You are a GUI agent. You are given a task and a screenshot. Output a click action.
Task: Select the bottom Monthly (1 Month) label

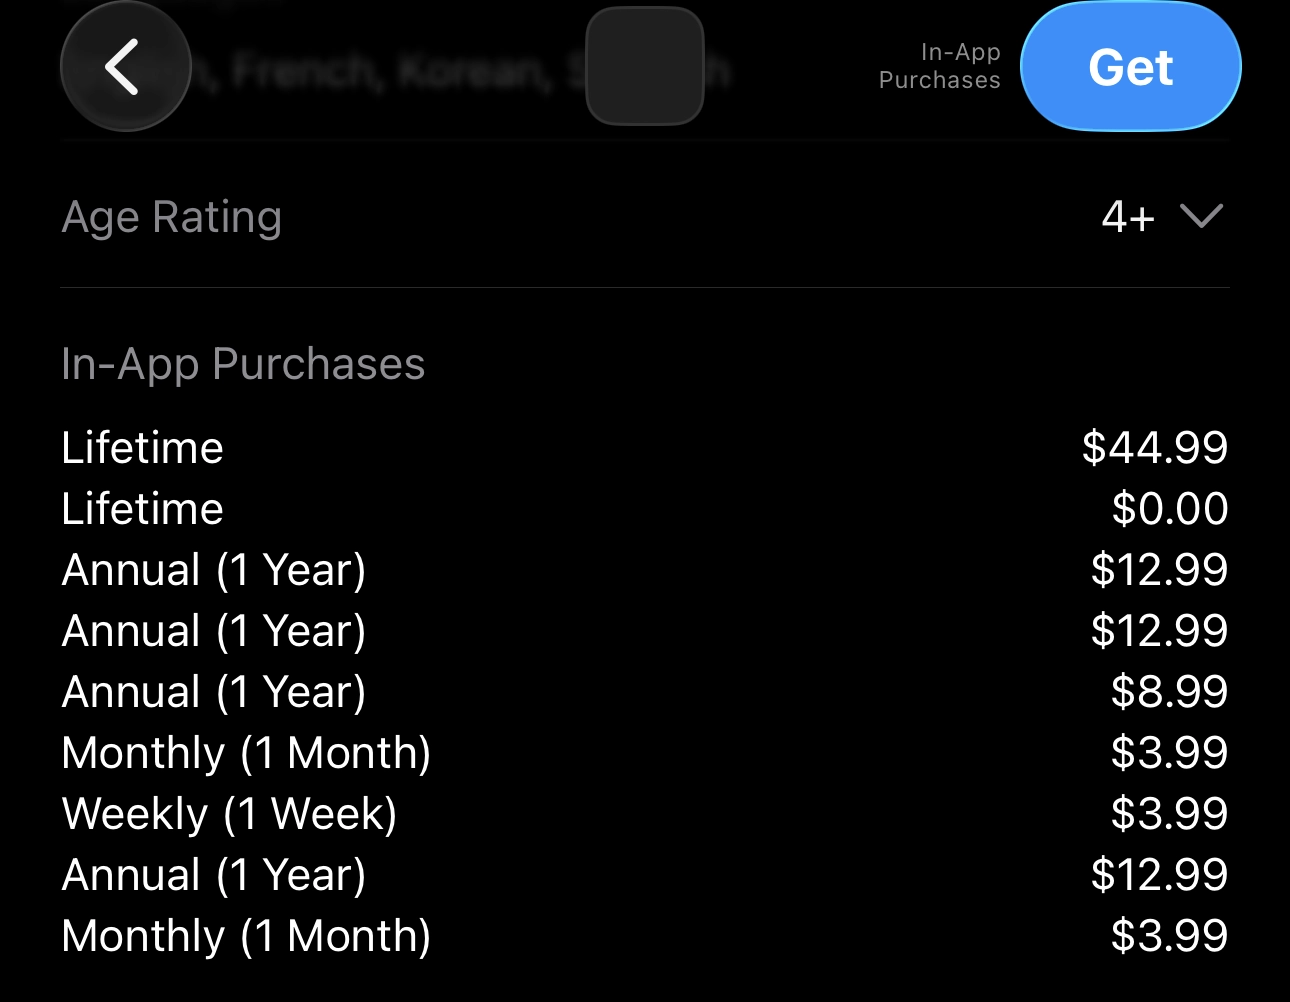pos(246,936)
